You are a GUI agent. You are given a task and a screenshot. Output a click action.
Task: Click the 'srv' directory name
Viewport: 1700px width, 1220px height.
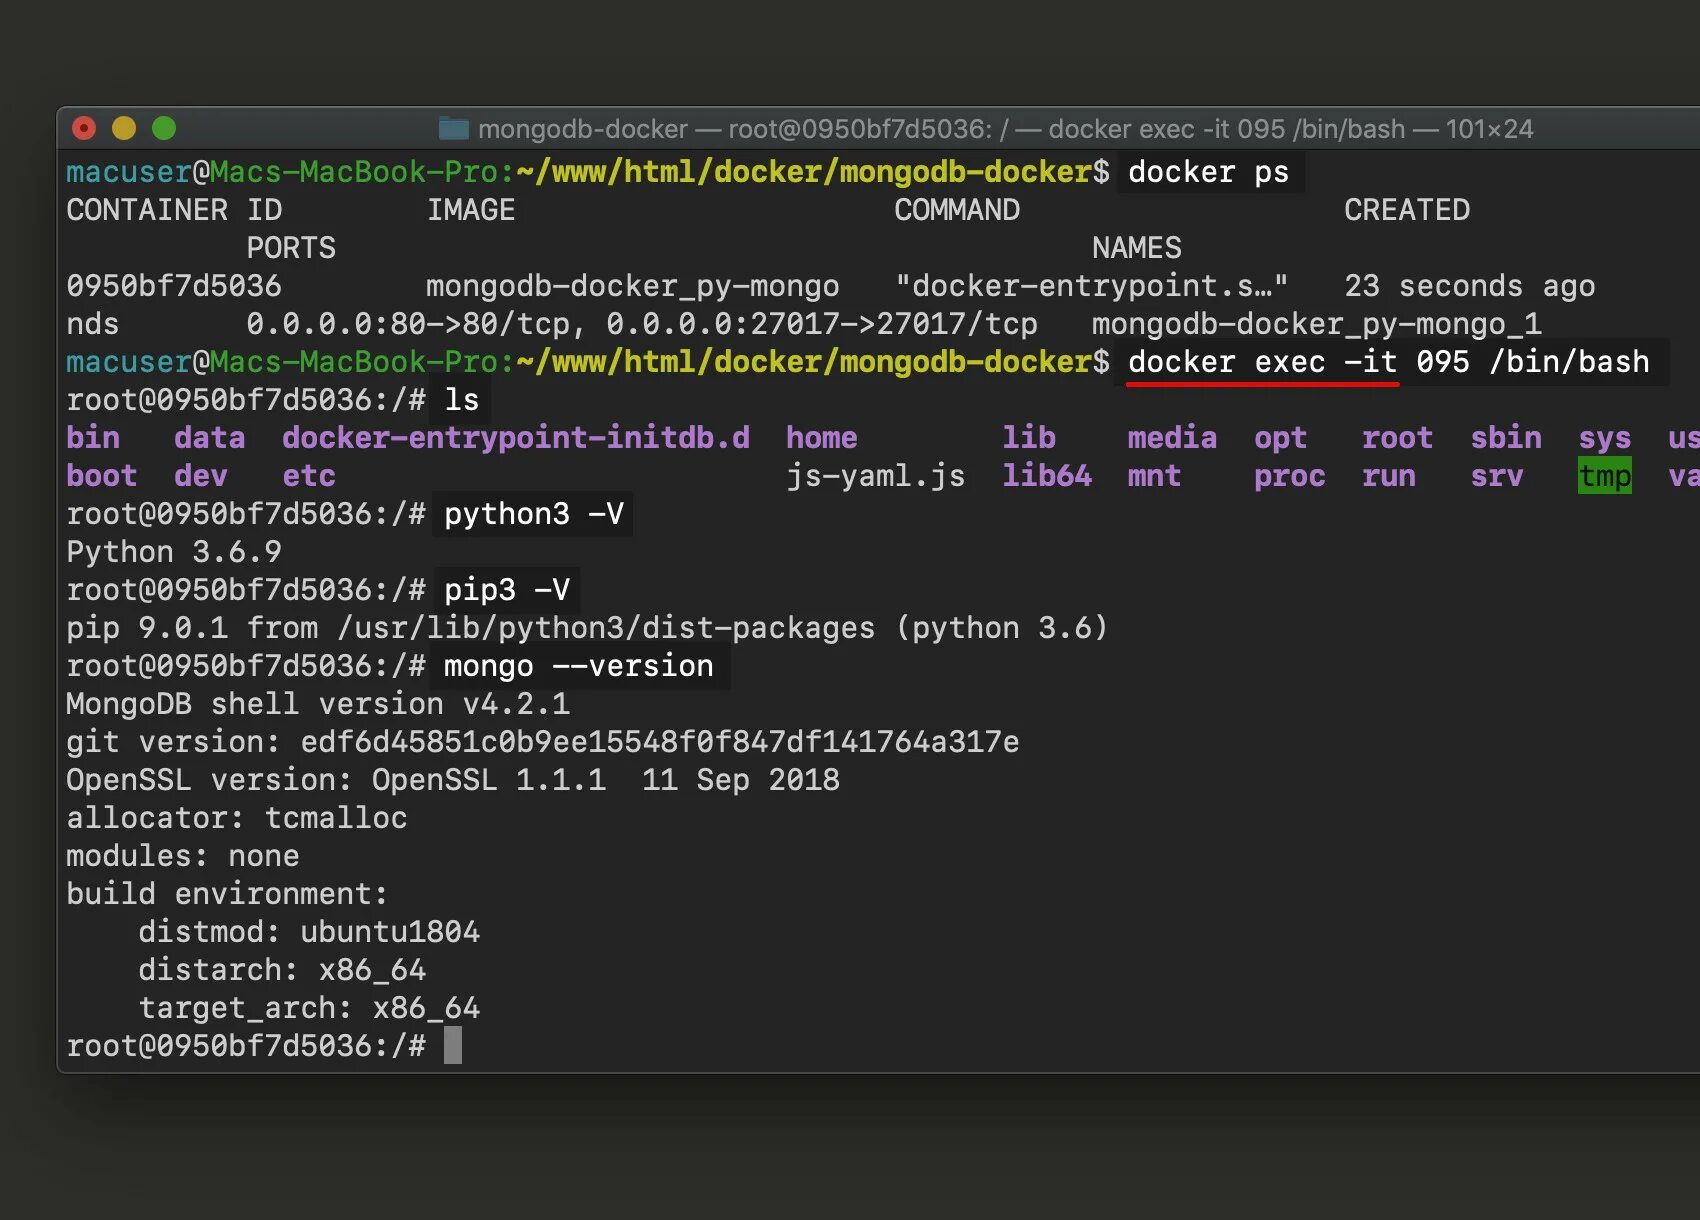1497,476
